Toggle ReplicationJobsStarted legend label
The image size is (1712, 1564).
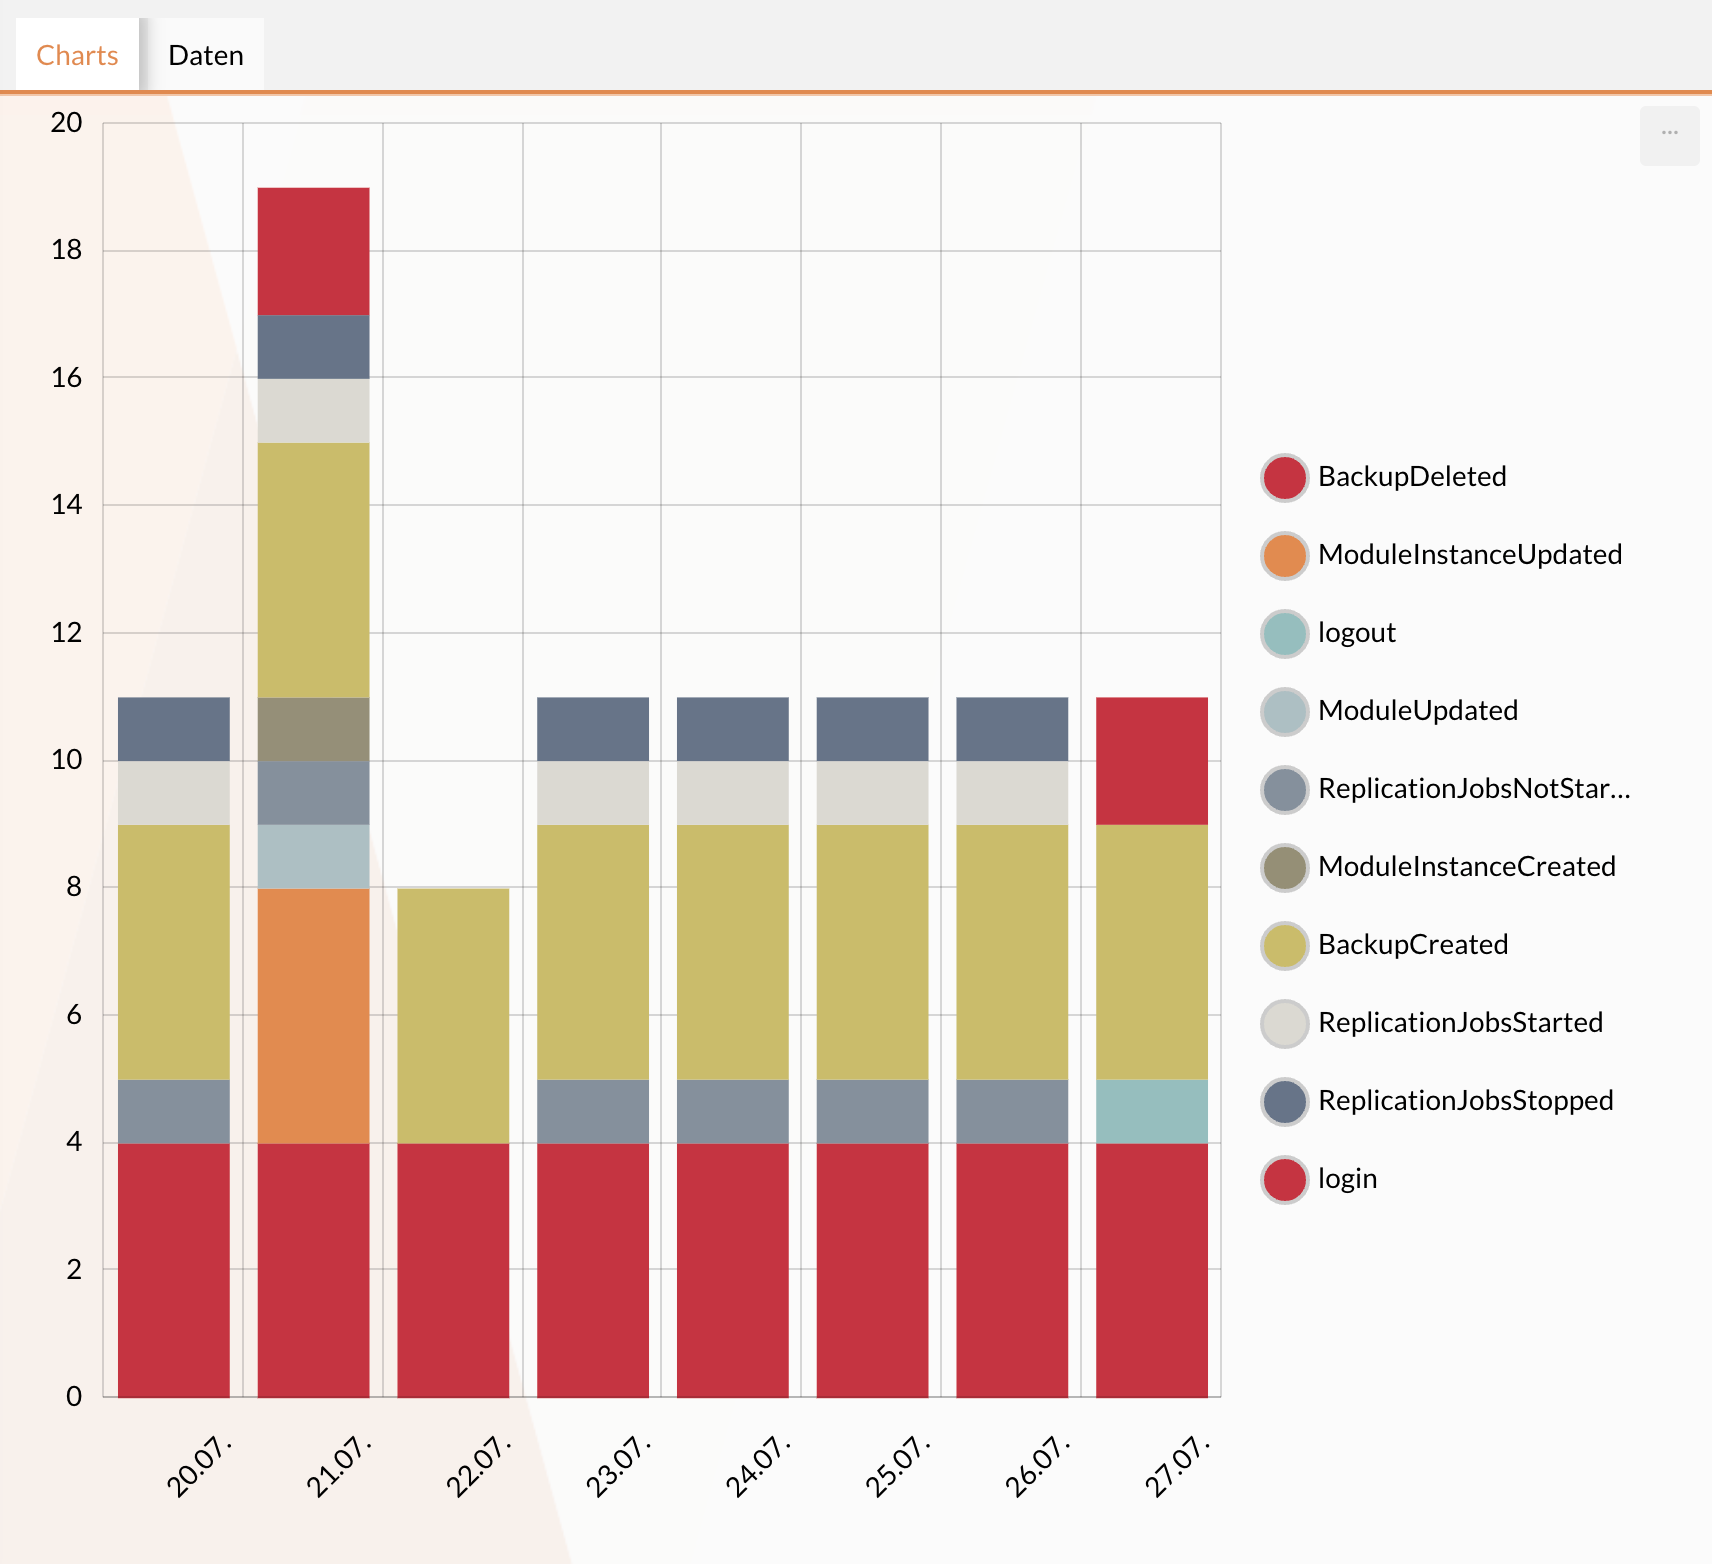point(1460,1023)
